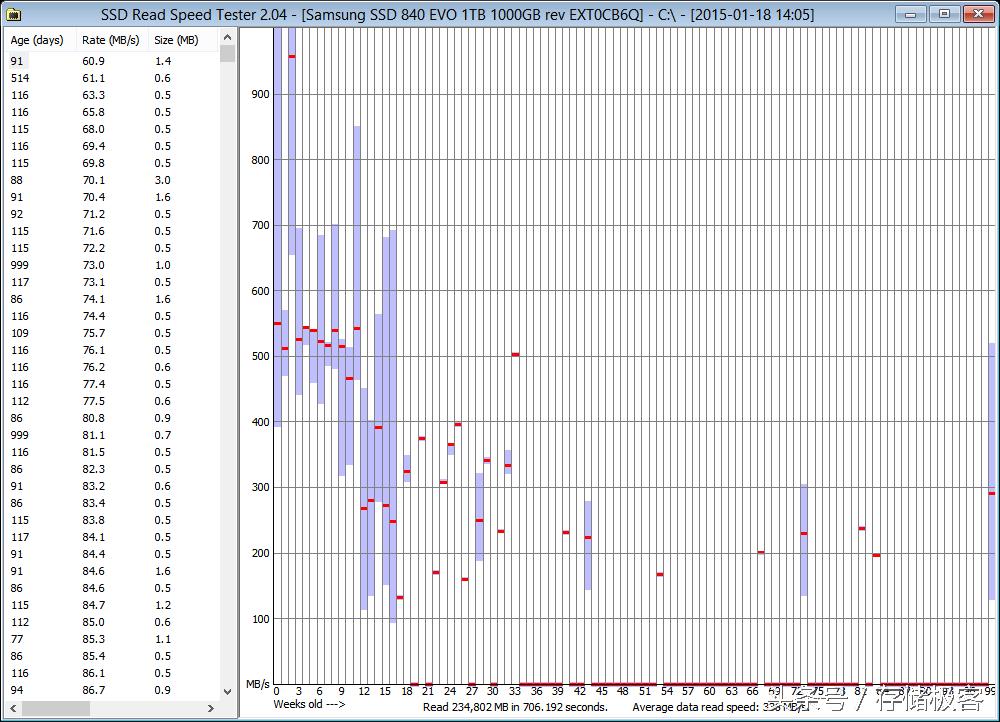Select the row with age 514
The height and width of the screenshot is (722, 1000).
[112, 78]
